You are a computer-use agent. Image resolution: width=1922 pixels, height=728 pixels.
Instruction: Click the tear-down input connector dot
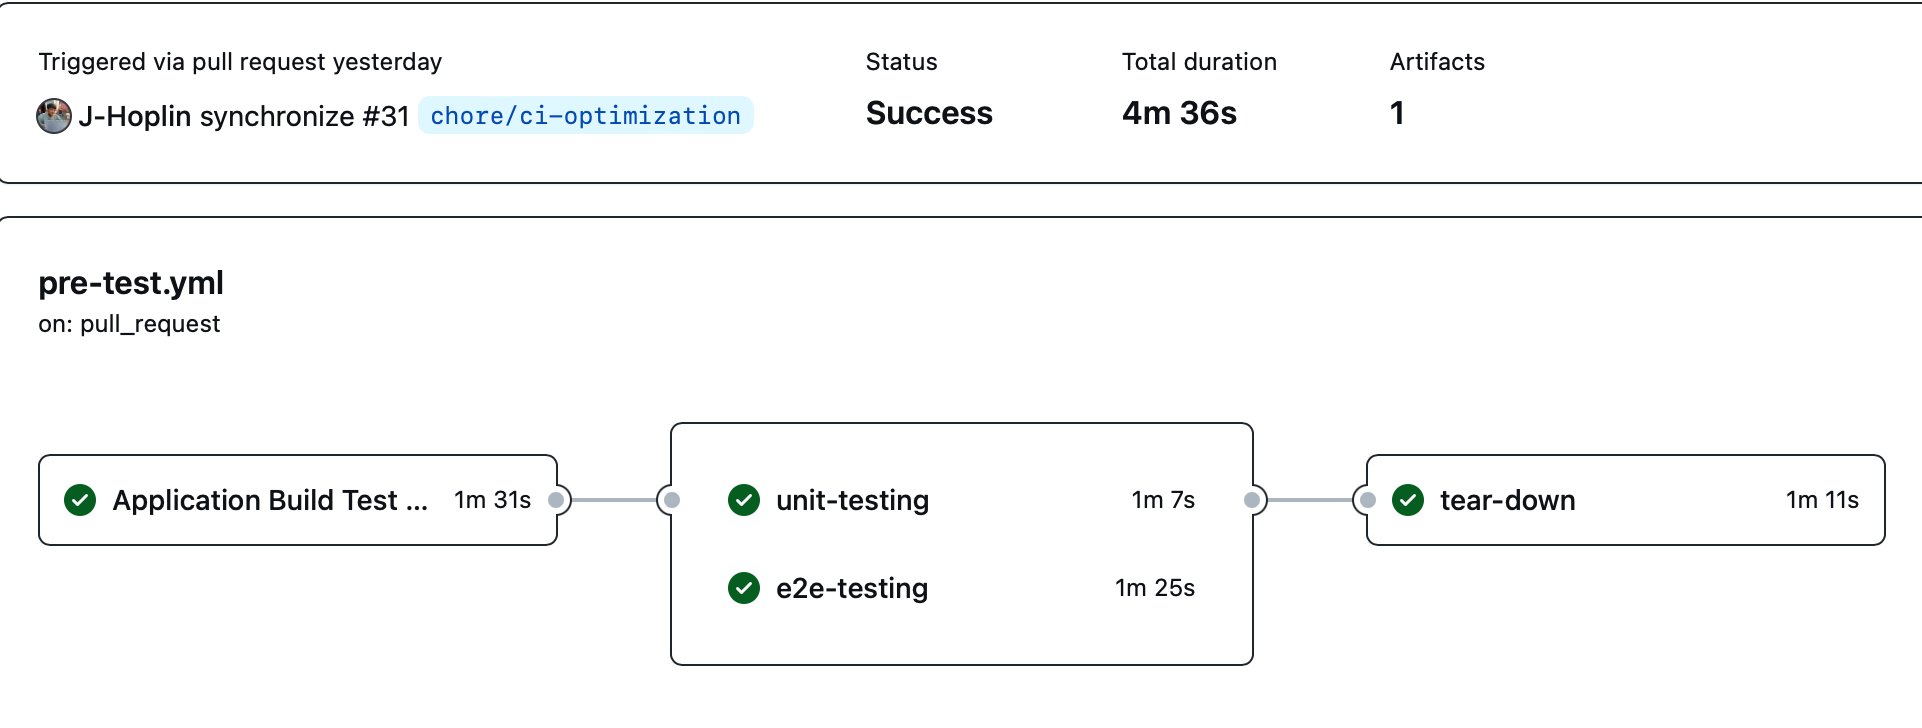[1368, 500]
